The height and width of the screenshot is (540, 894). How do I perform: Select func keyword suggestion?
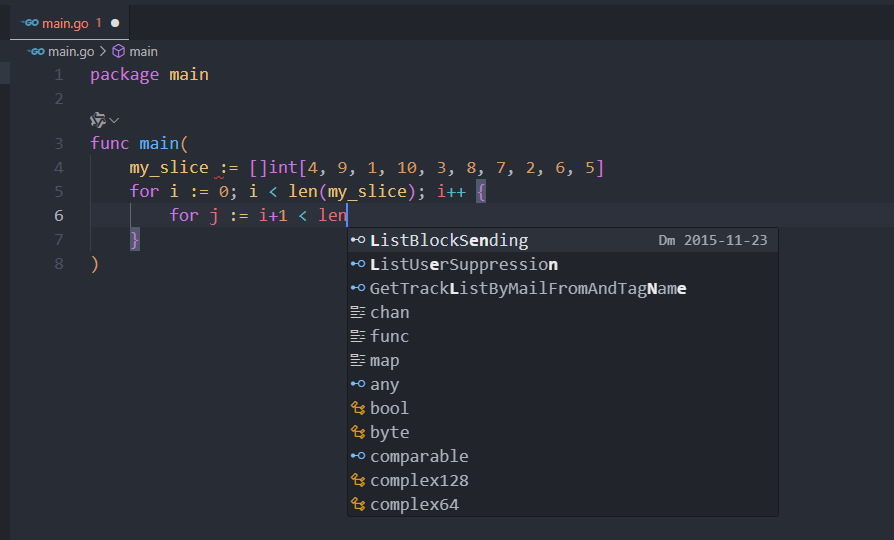click(x=563, y=336)
